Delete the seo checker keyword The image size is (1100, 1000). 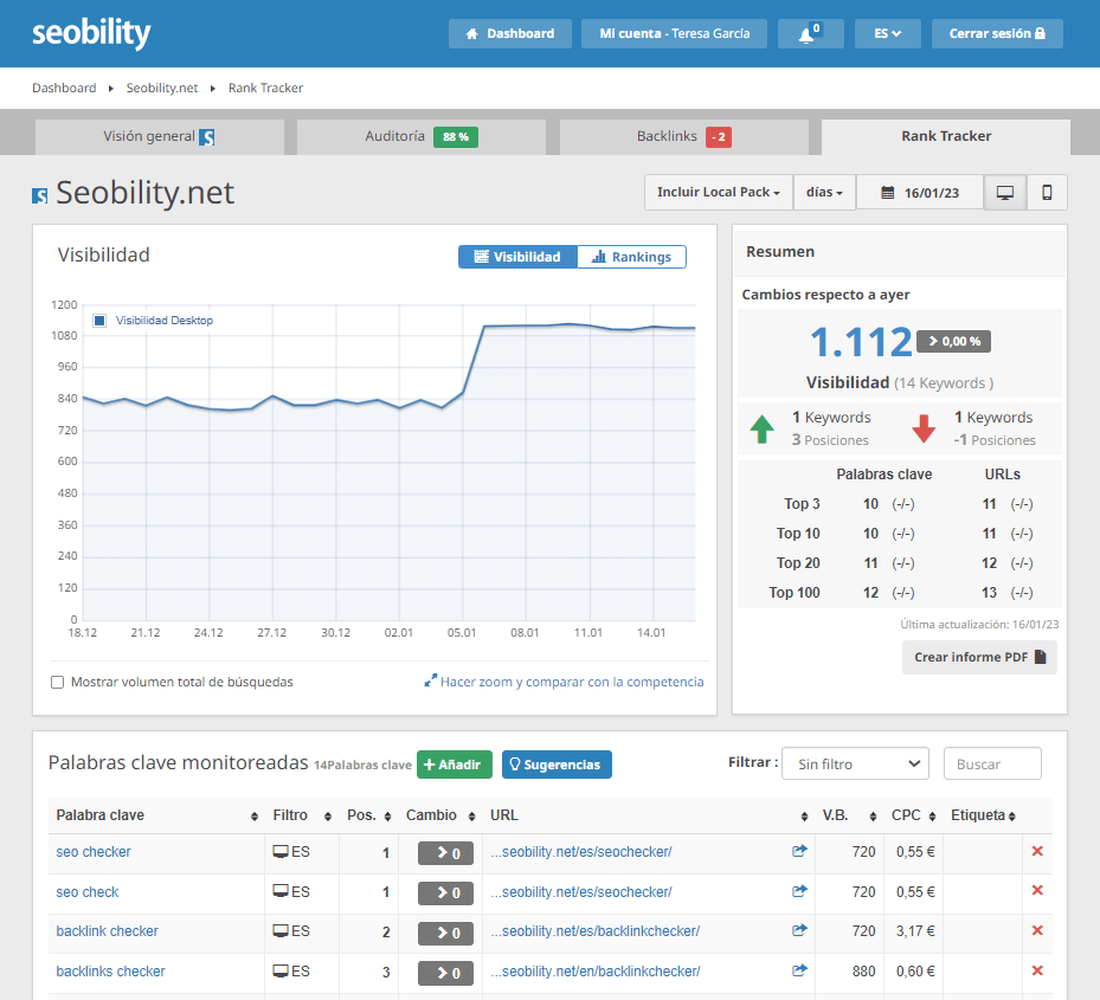pos(1038,851)
